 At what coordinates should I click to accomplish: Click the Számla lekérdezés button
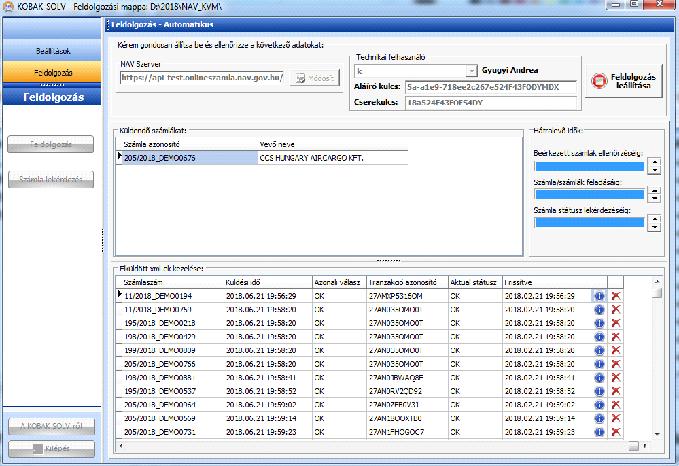51,179
